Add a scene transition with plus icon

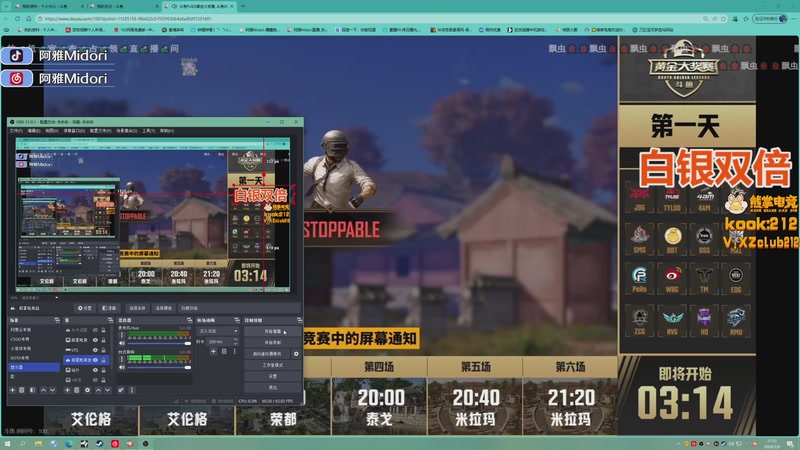click(x=213, y=352)
